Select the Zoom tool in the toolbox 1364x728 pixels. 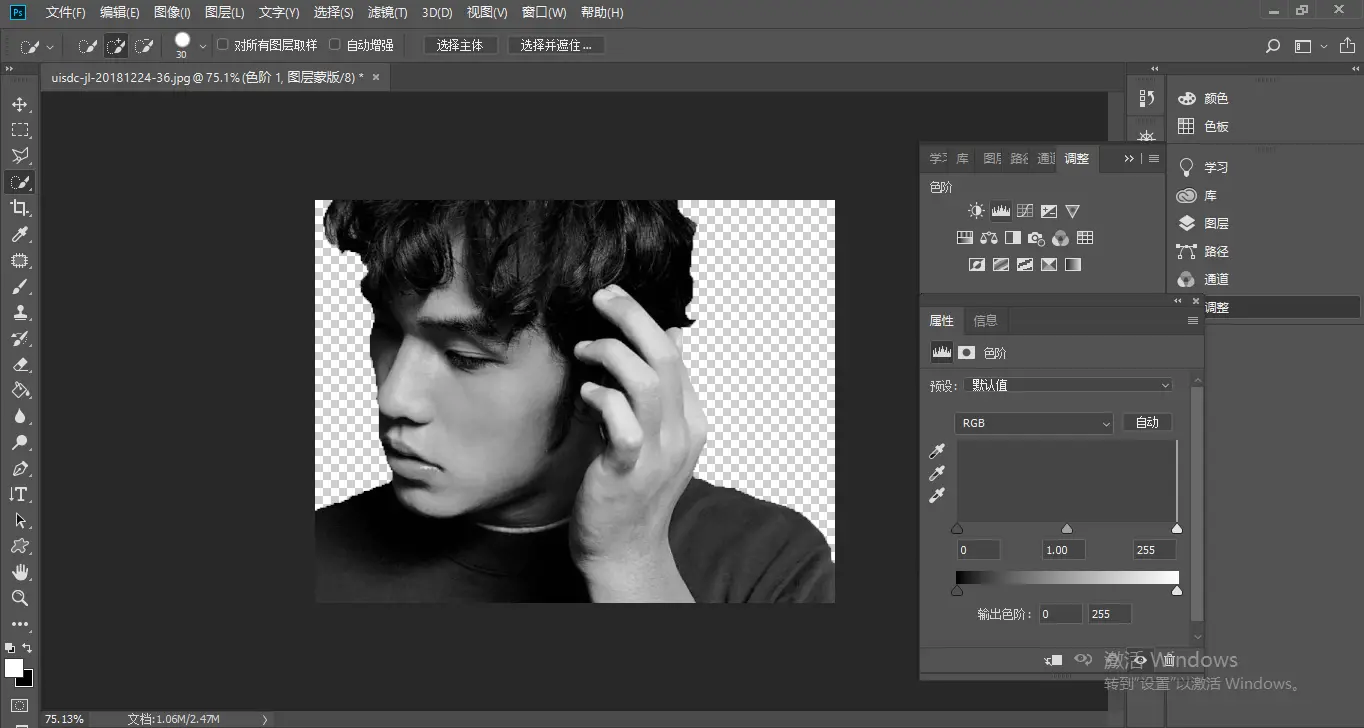point(20,598)
